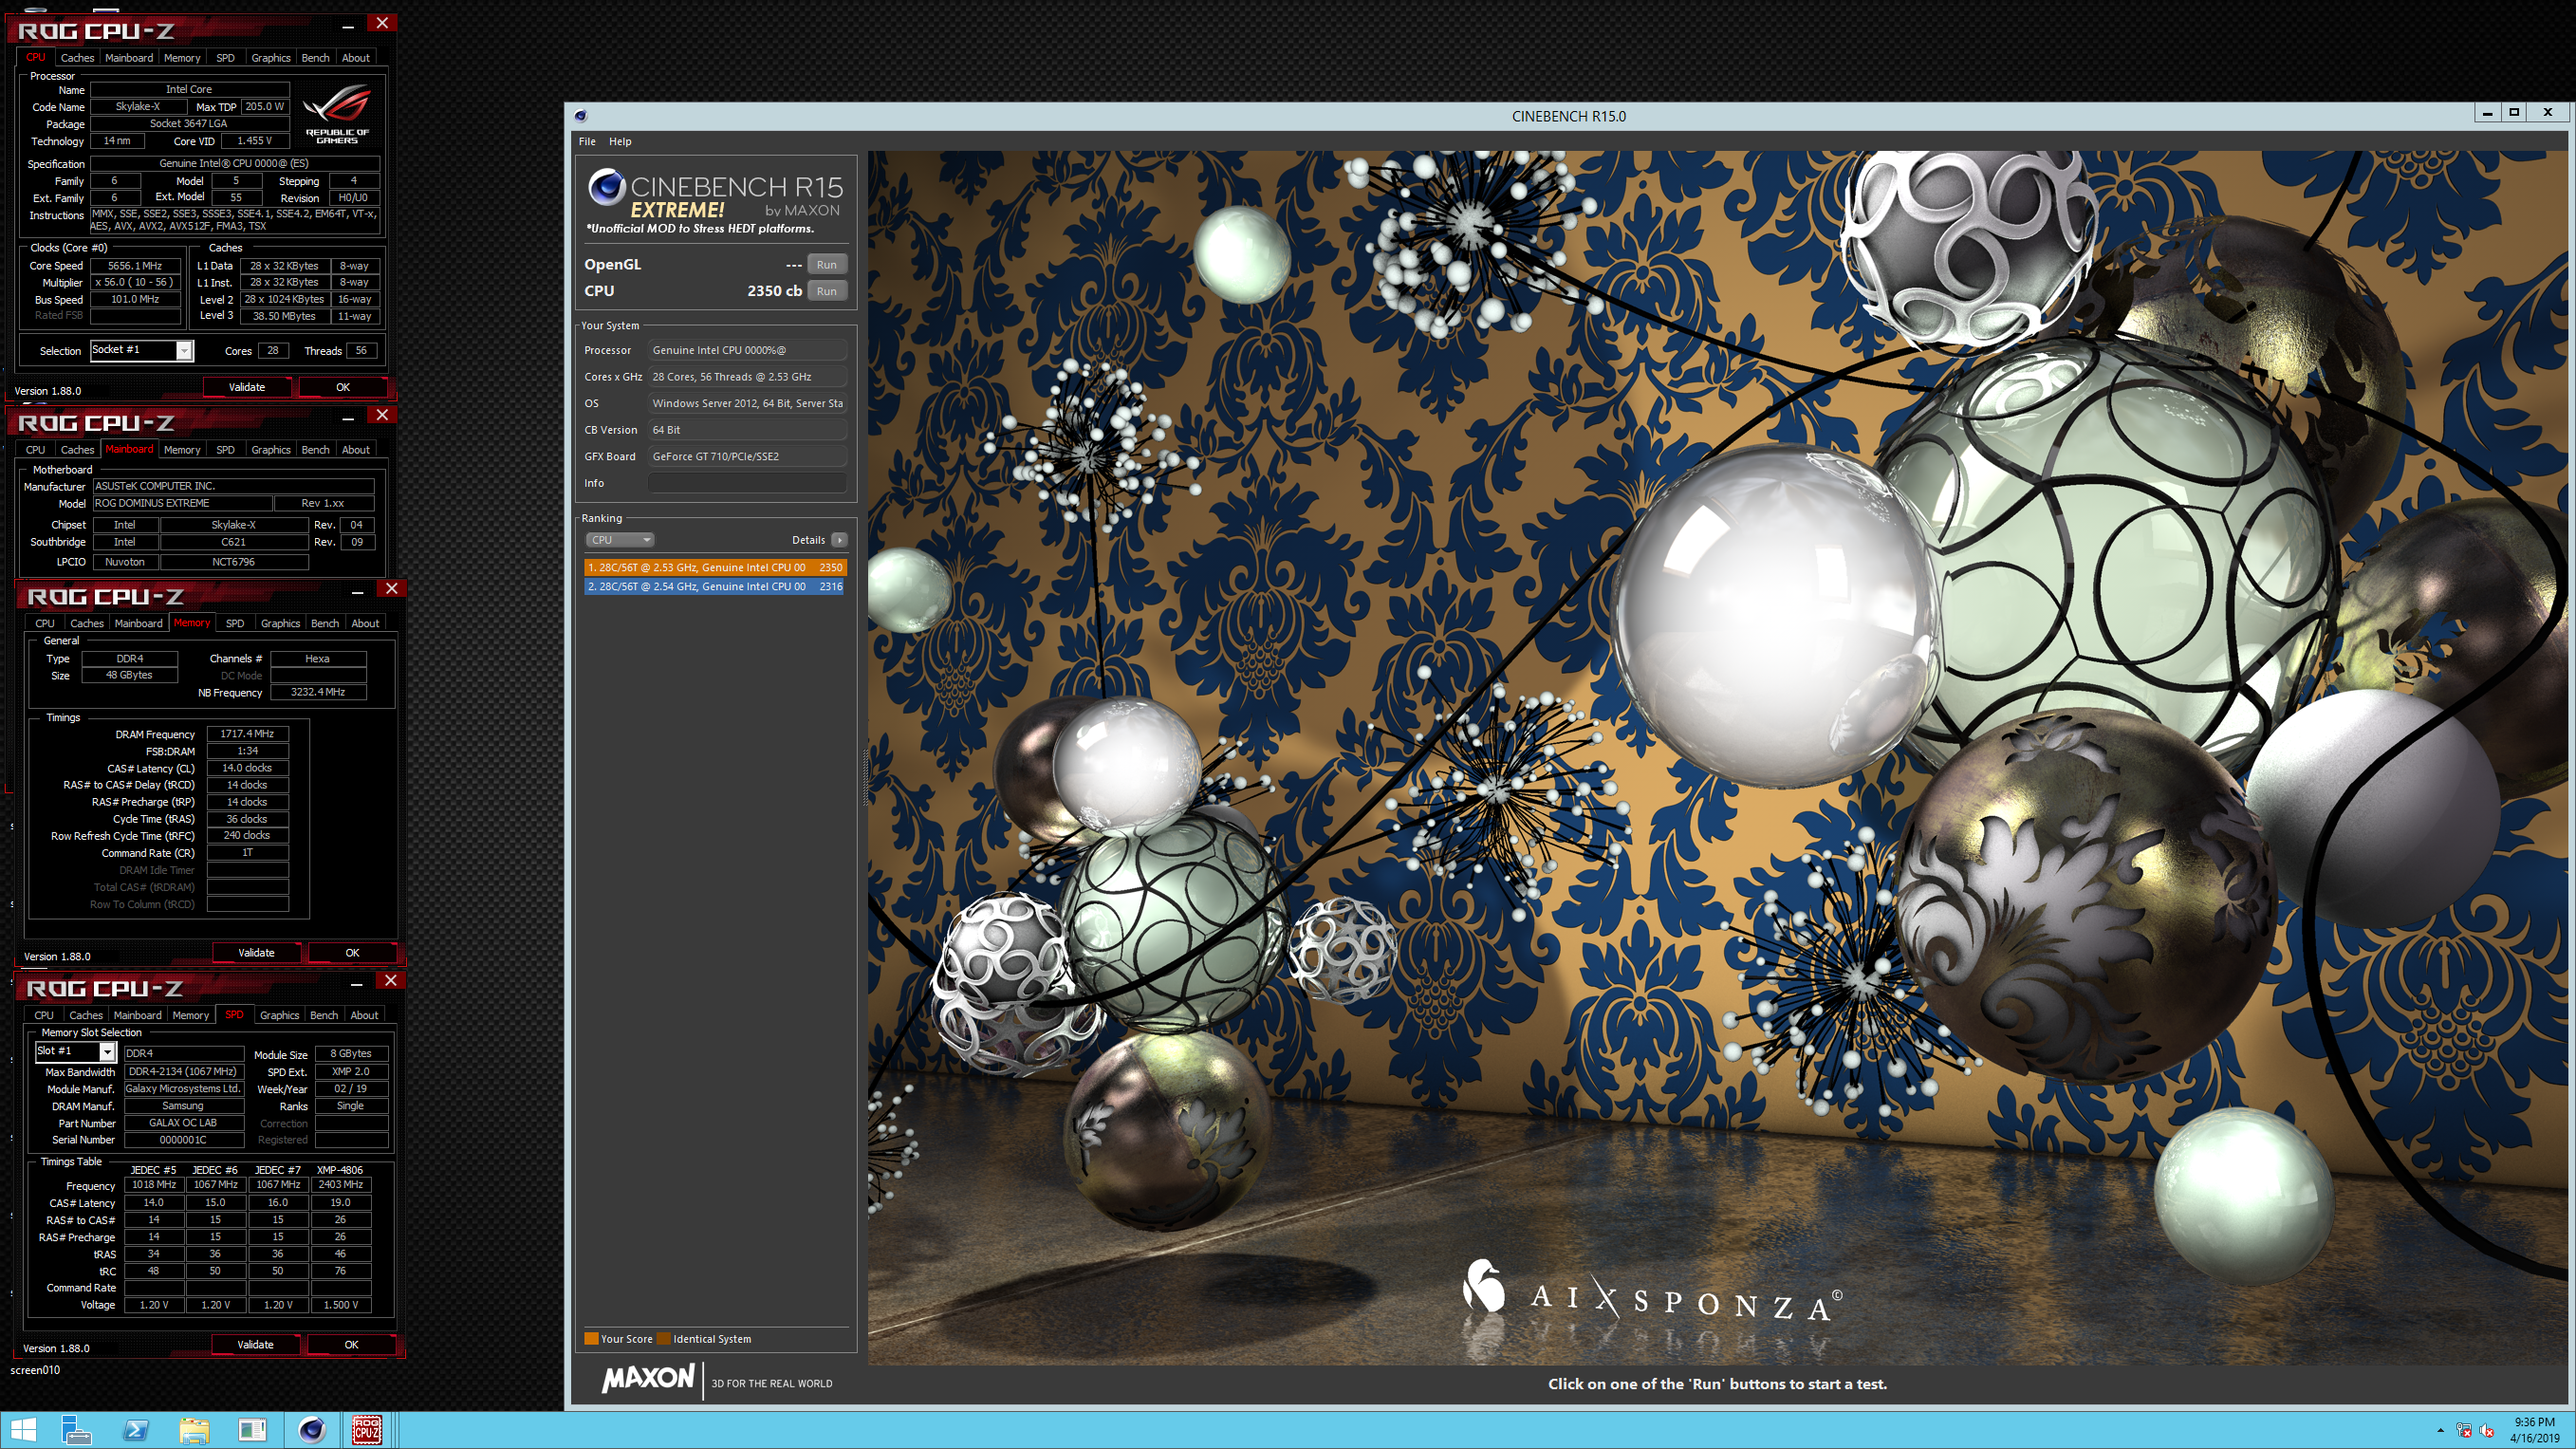Viewport: 2576px width, 1449px height.
Task: Run the OpenGL benchmark
Action: [826, 265]
